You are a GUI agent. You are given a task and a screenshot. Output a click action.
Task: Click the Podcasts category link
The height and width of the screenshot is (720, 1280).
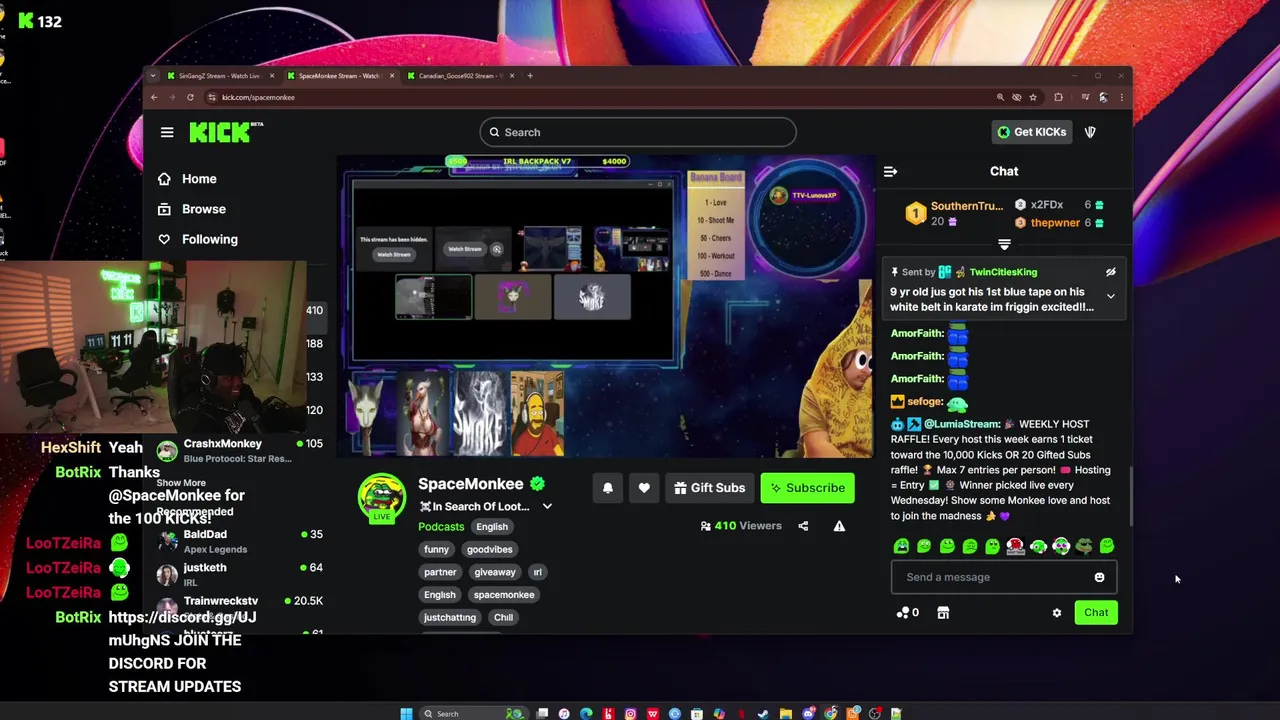[x=441, y=527]
